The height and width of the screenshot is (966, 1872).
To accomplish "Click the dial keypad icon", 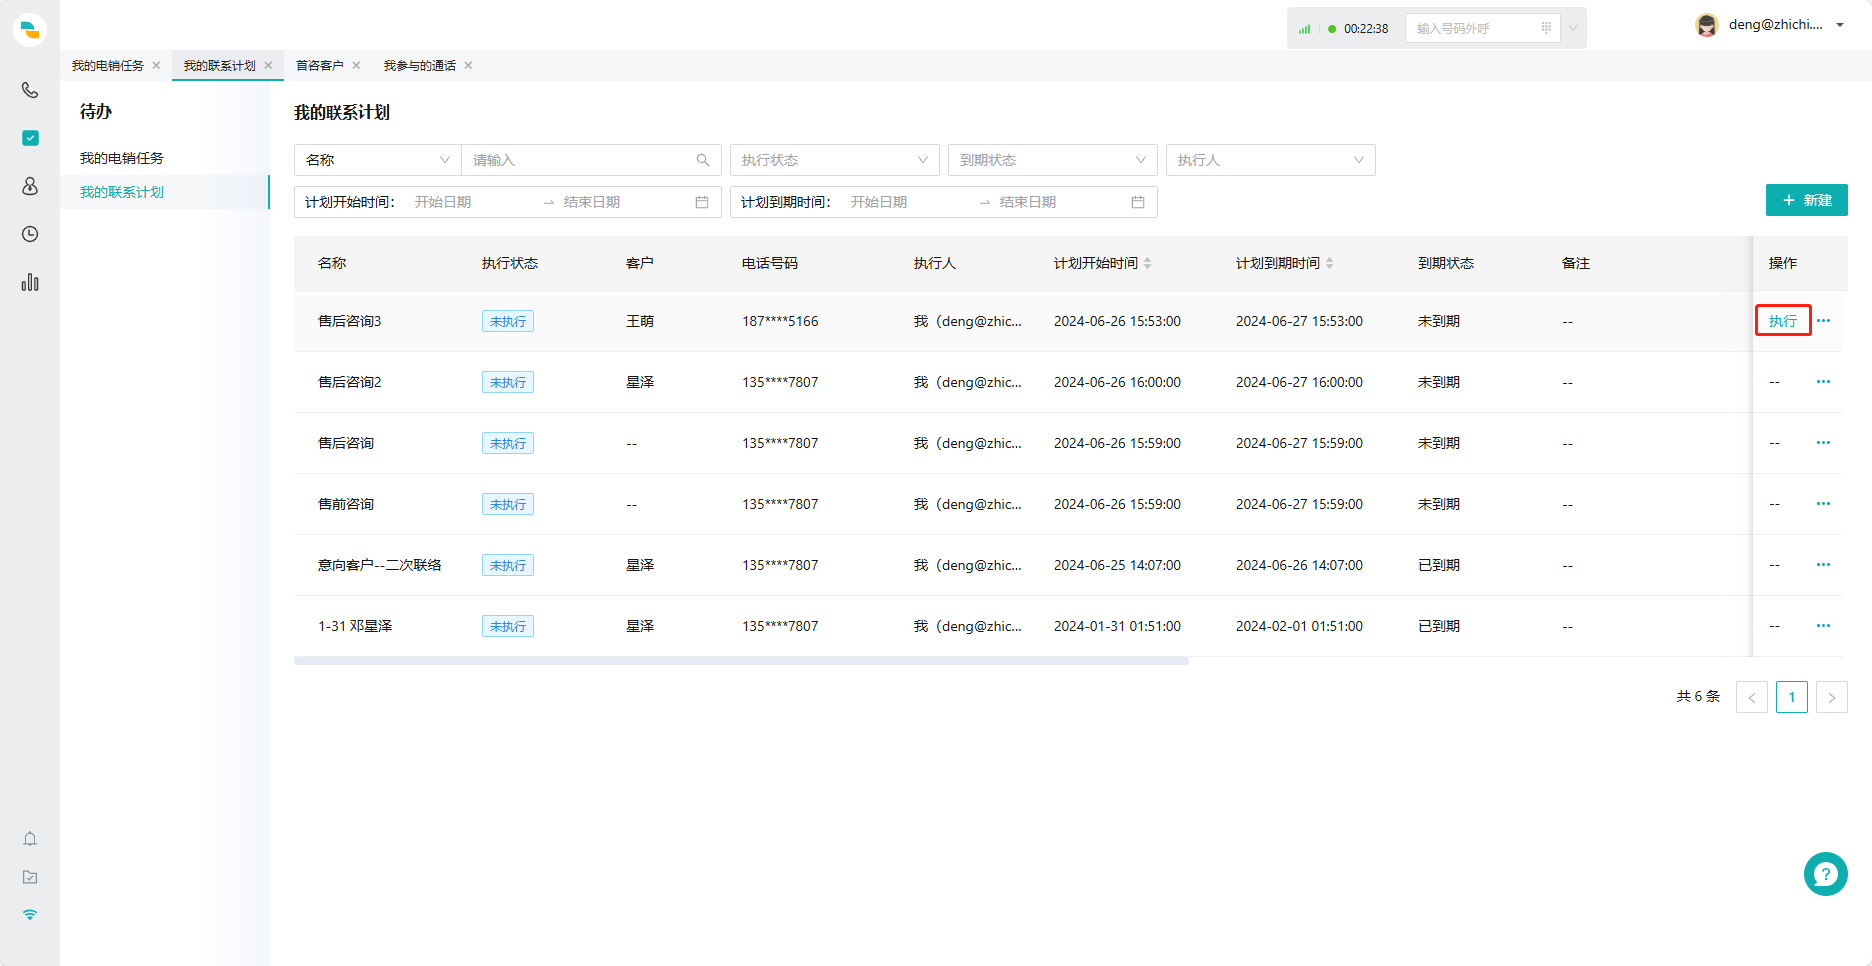I will [1546, 28].
